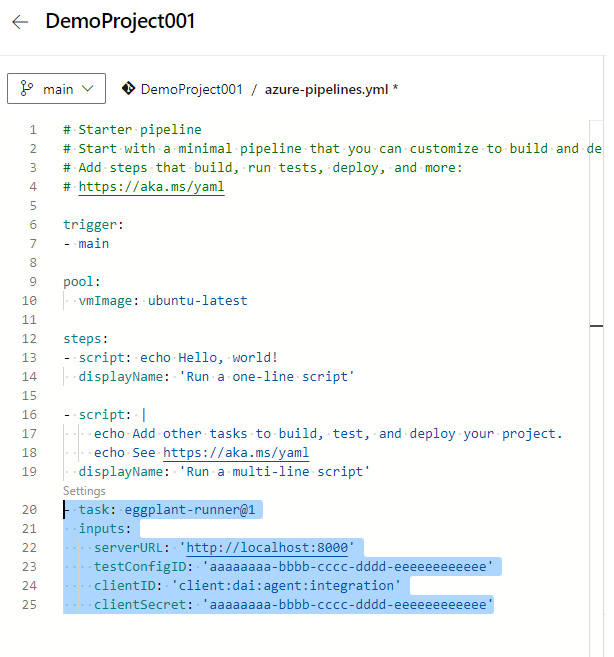The height and width of the screenshot is (657, 614).
Task: Click the 'steps:' keyword on line 12
Action: [86, 339]
